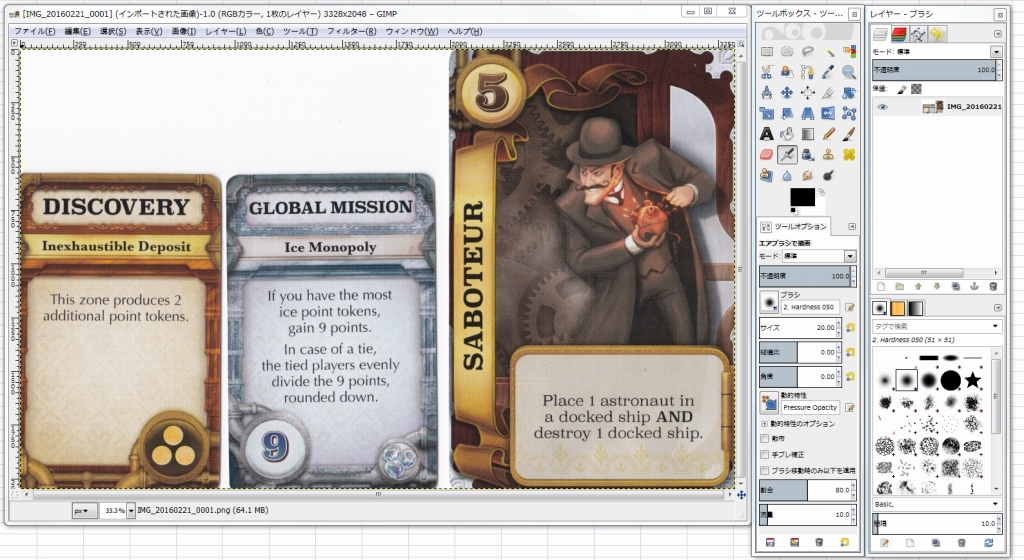The height and width of the screenshot is (560, 1024).
Task: Select the Bucket Fill tool
Action: pyautogui.click(x=787, y=134)
